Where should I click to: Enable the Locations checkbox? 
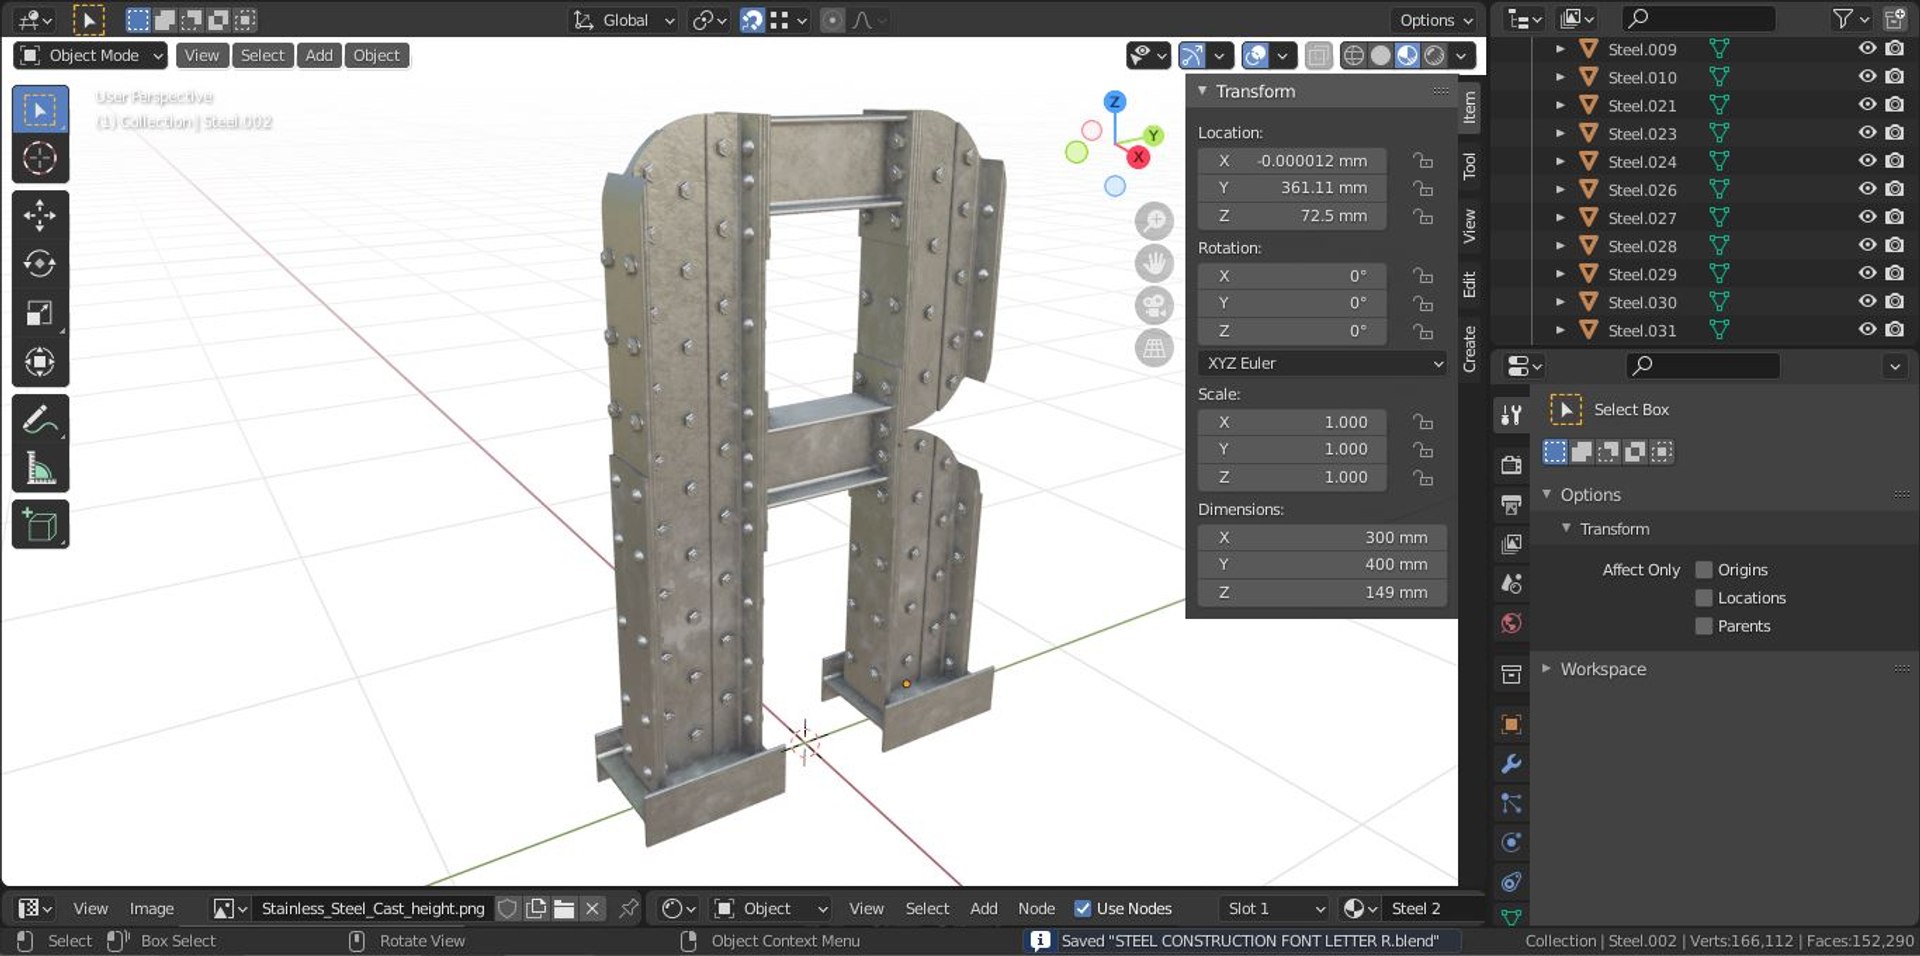tap(1704, 598)
